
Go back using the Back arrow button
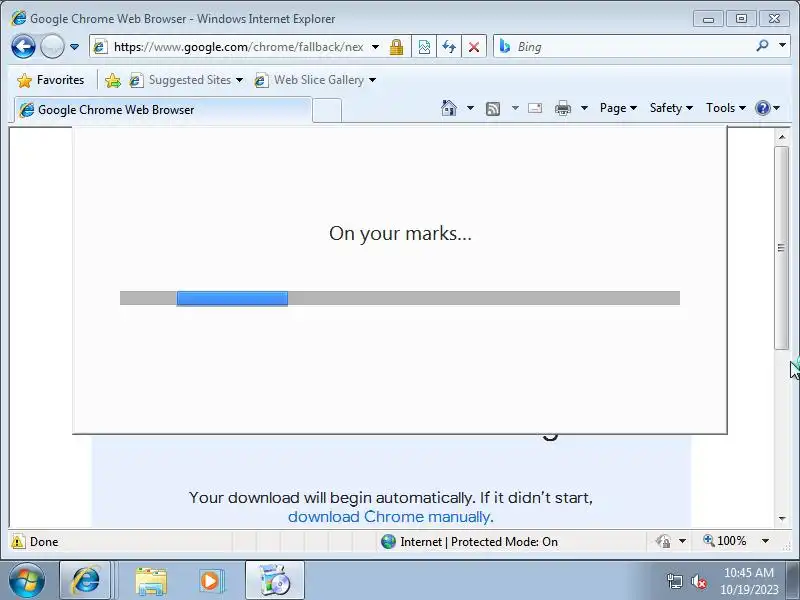coord(23,47)
